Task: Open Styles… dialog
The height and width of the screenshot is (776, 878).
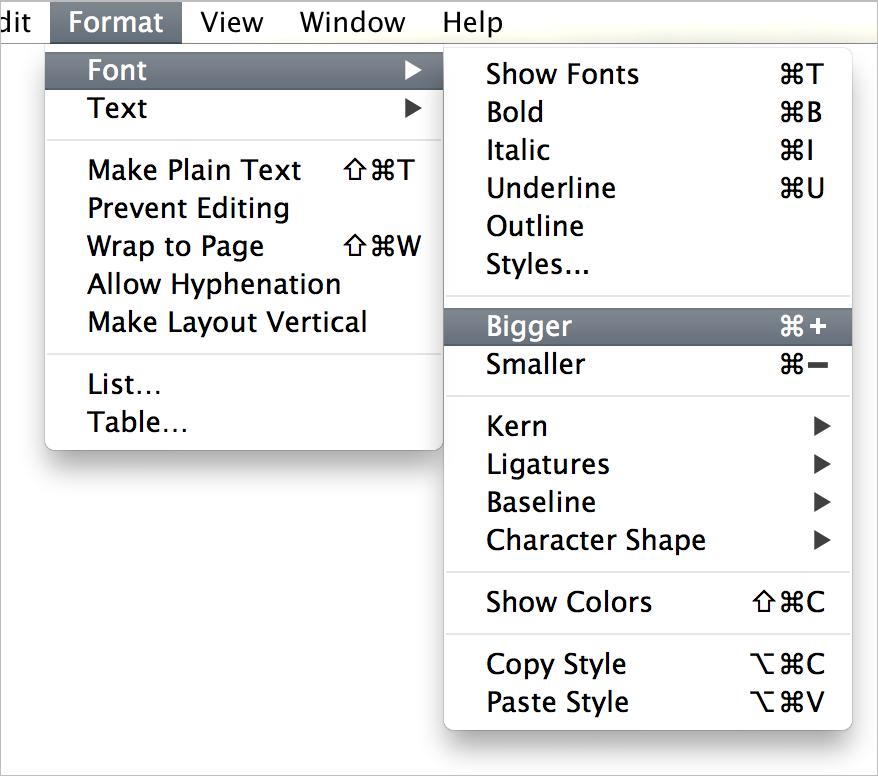Action: coord(648,264)
